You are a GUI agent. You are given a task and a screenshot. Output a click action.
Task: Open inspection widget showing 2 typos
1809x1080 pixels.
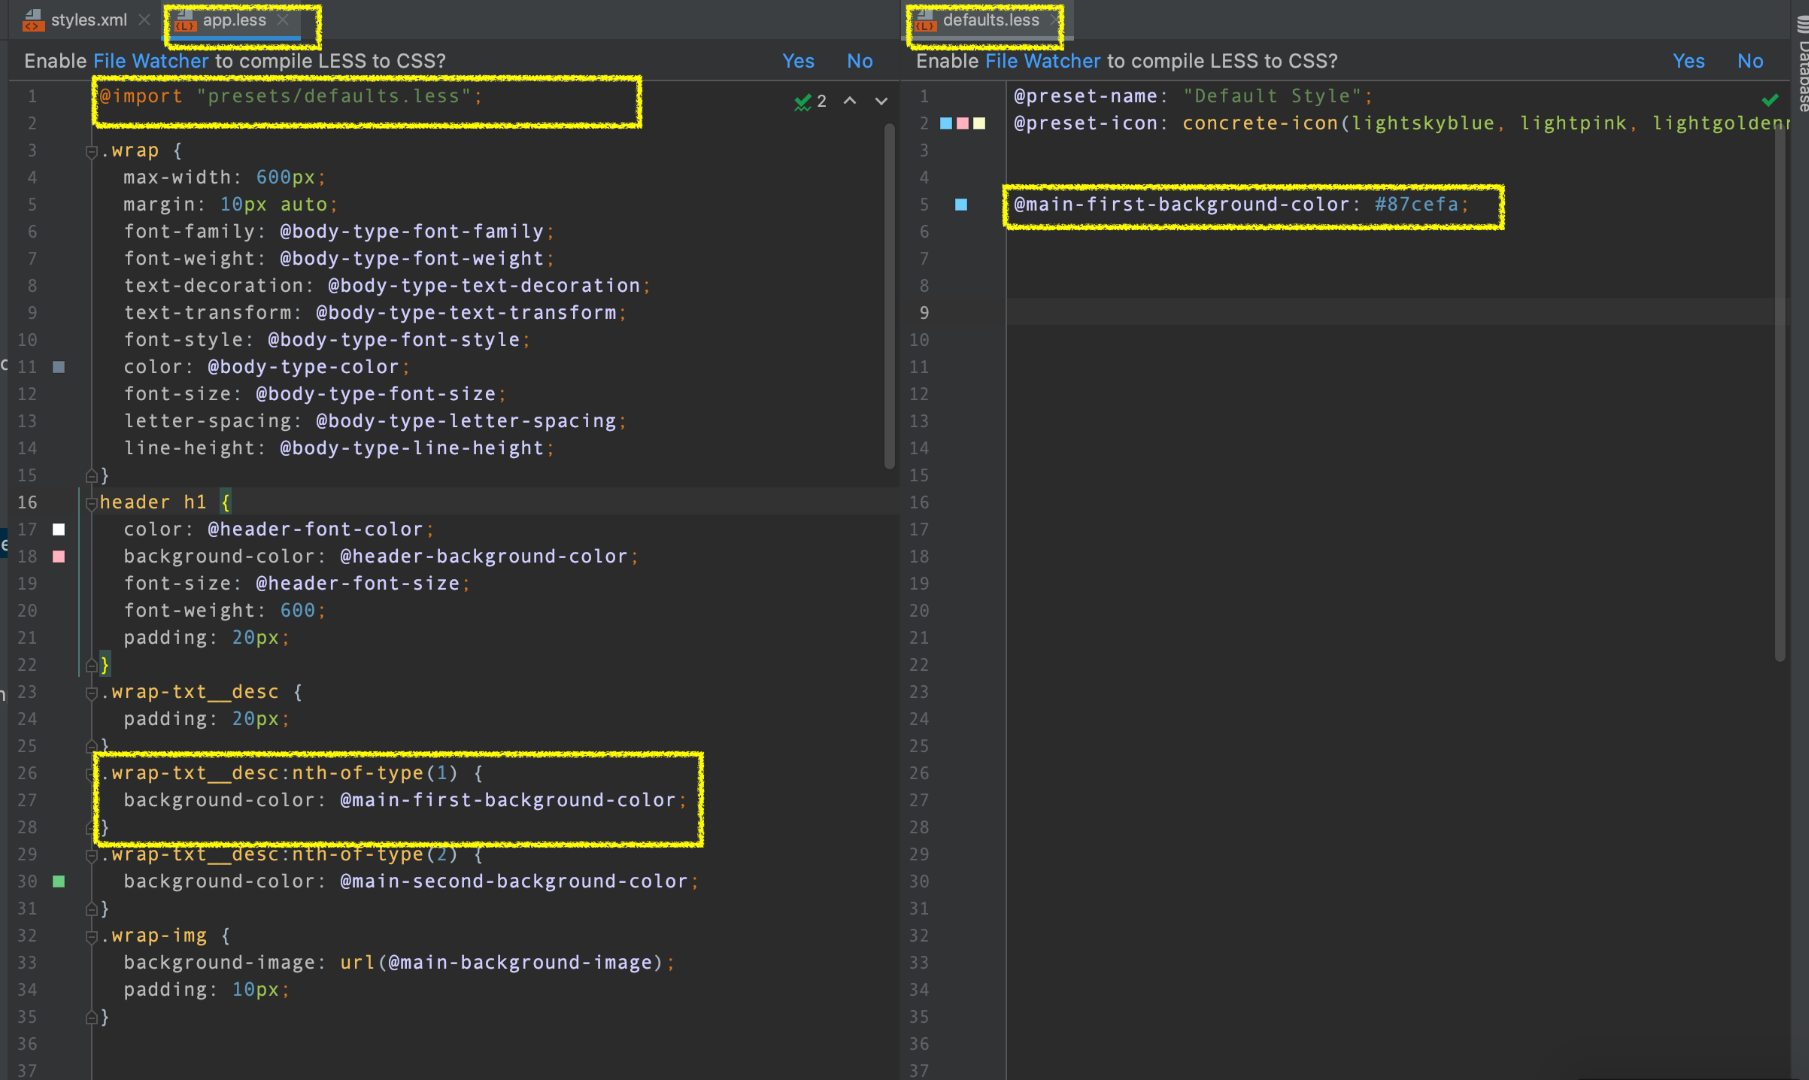810,101
